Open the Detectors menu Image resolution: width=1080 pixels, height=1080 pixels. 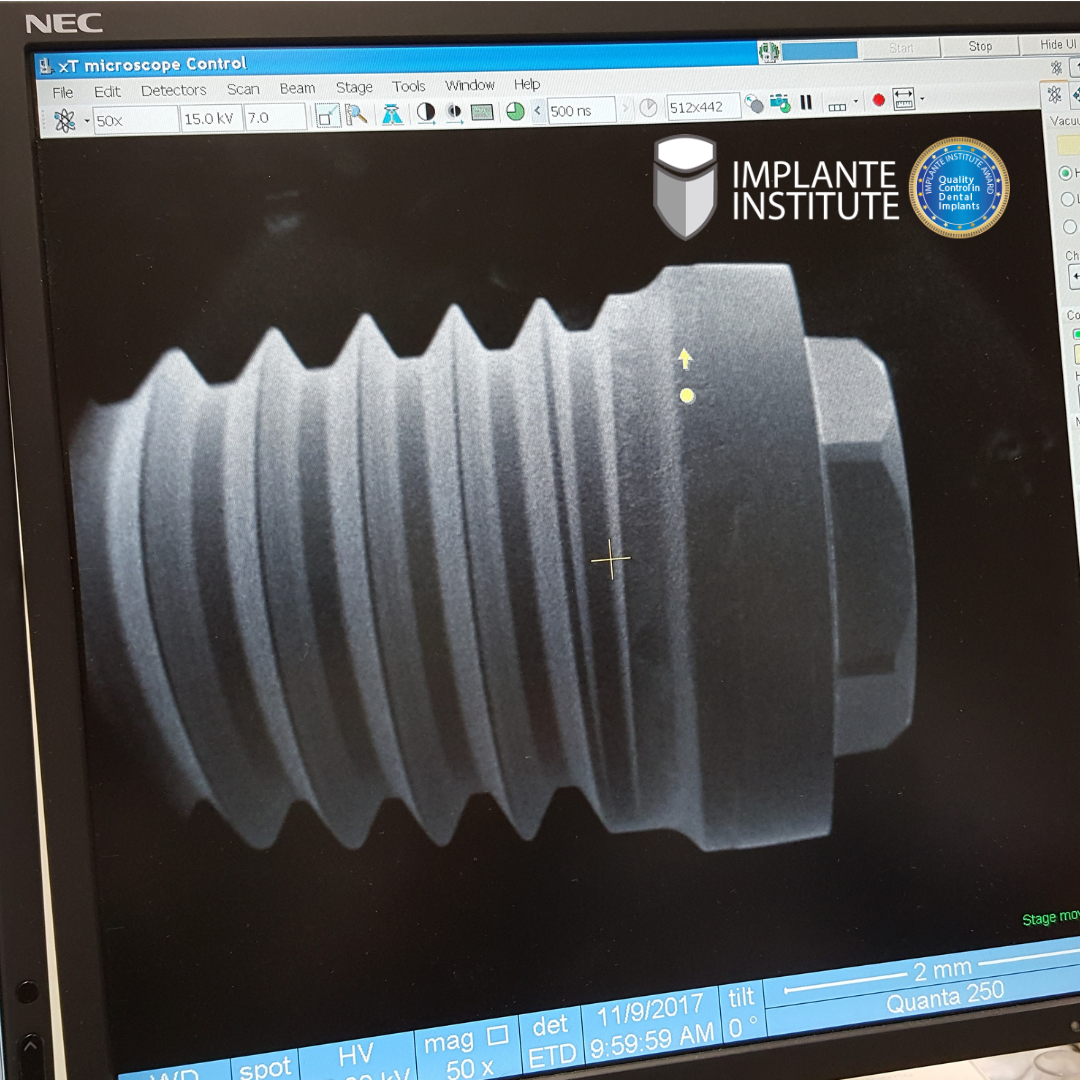click(x=173, y=90)
